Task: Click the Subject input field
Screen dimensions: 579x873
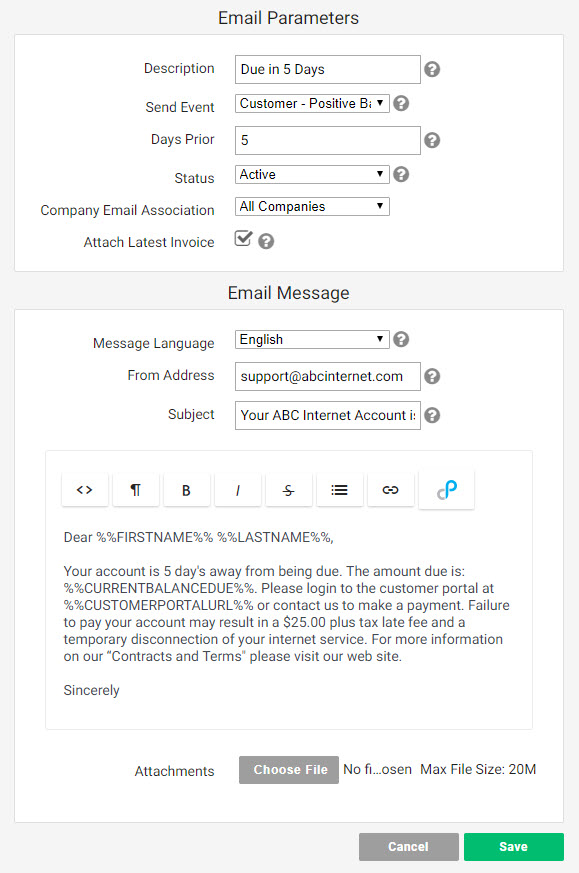Action: tap(327, 415)
